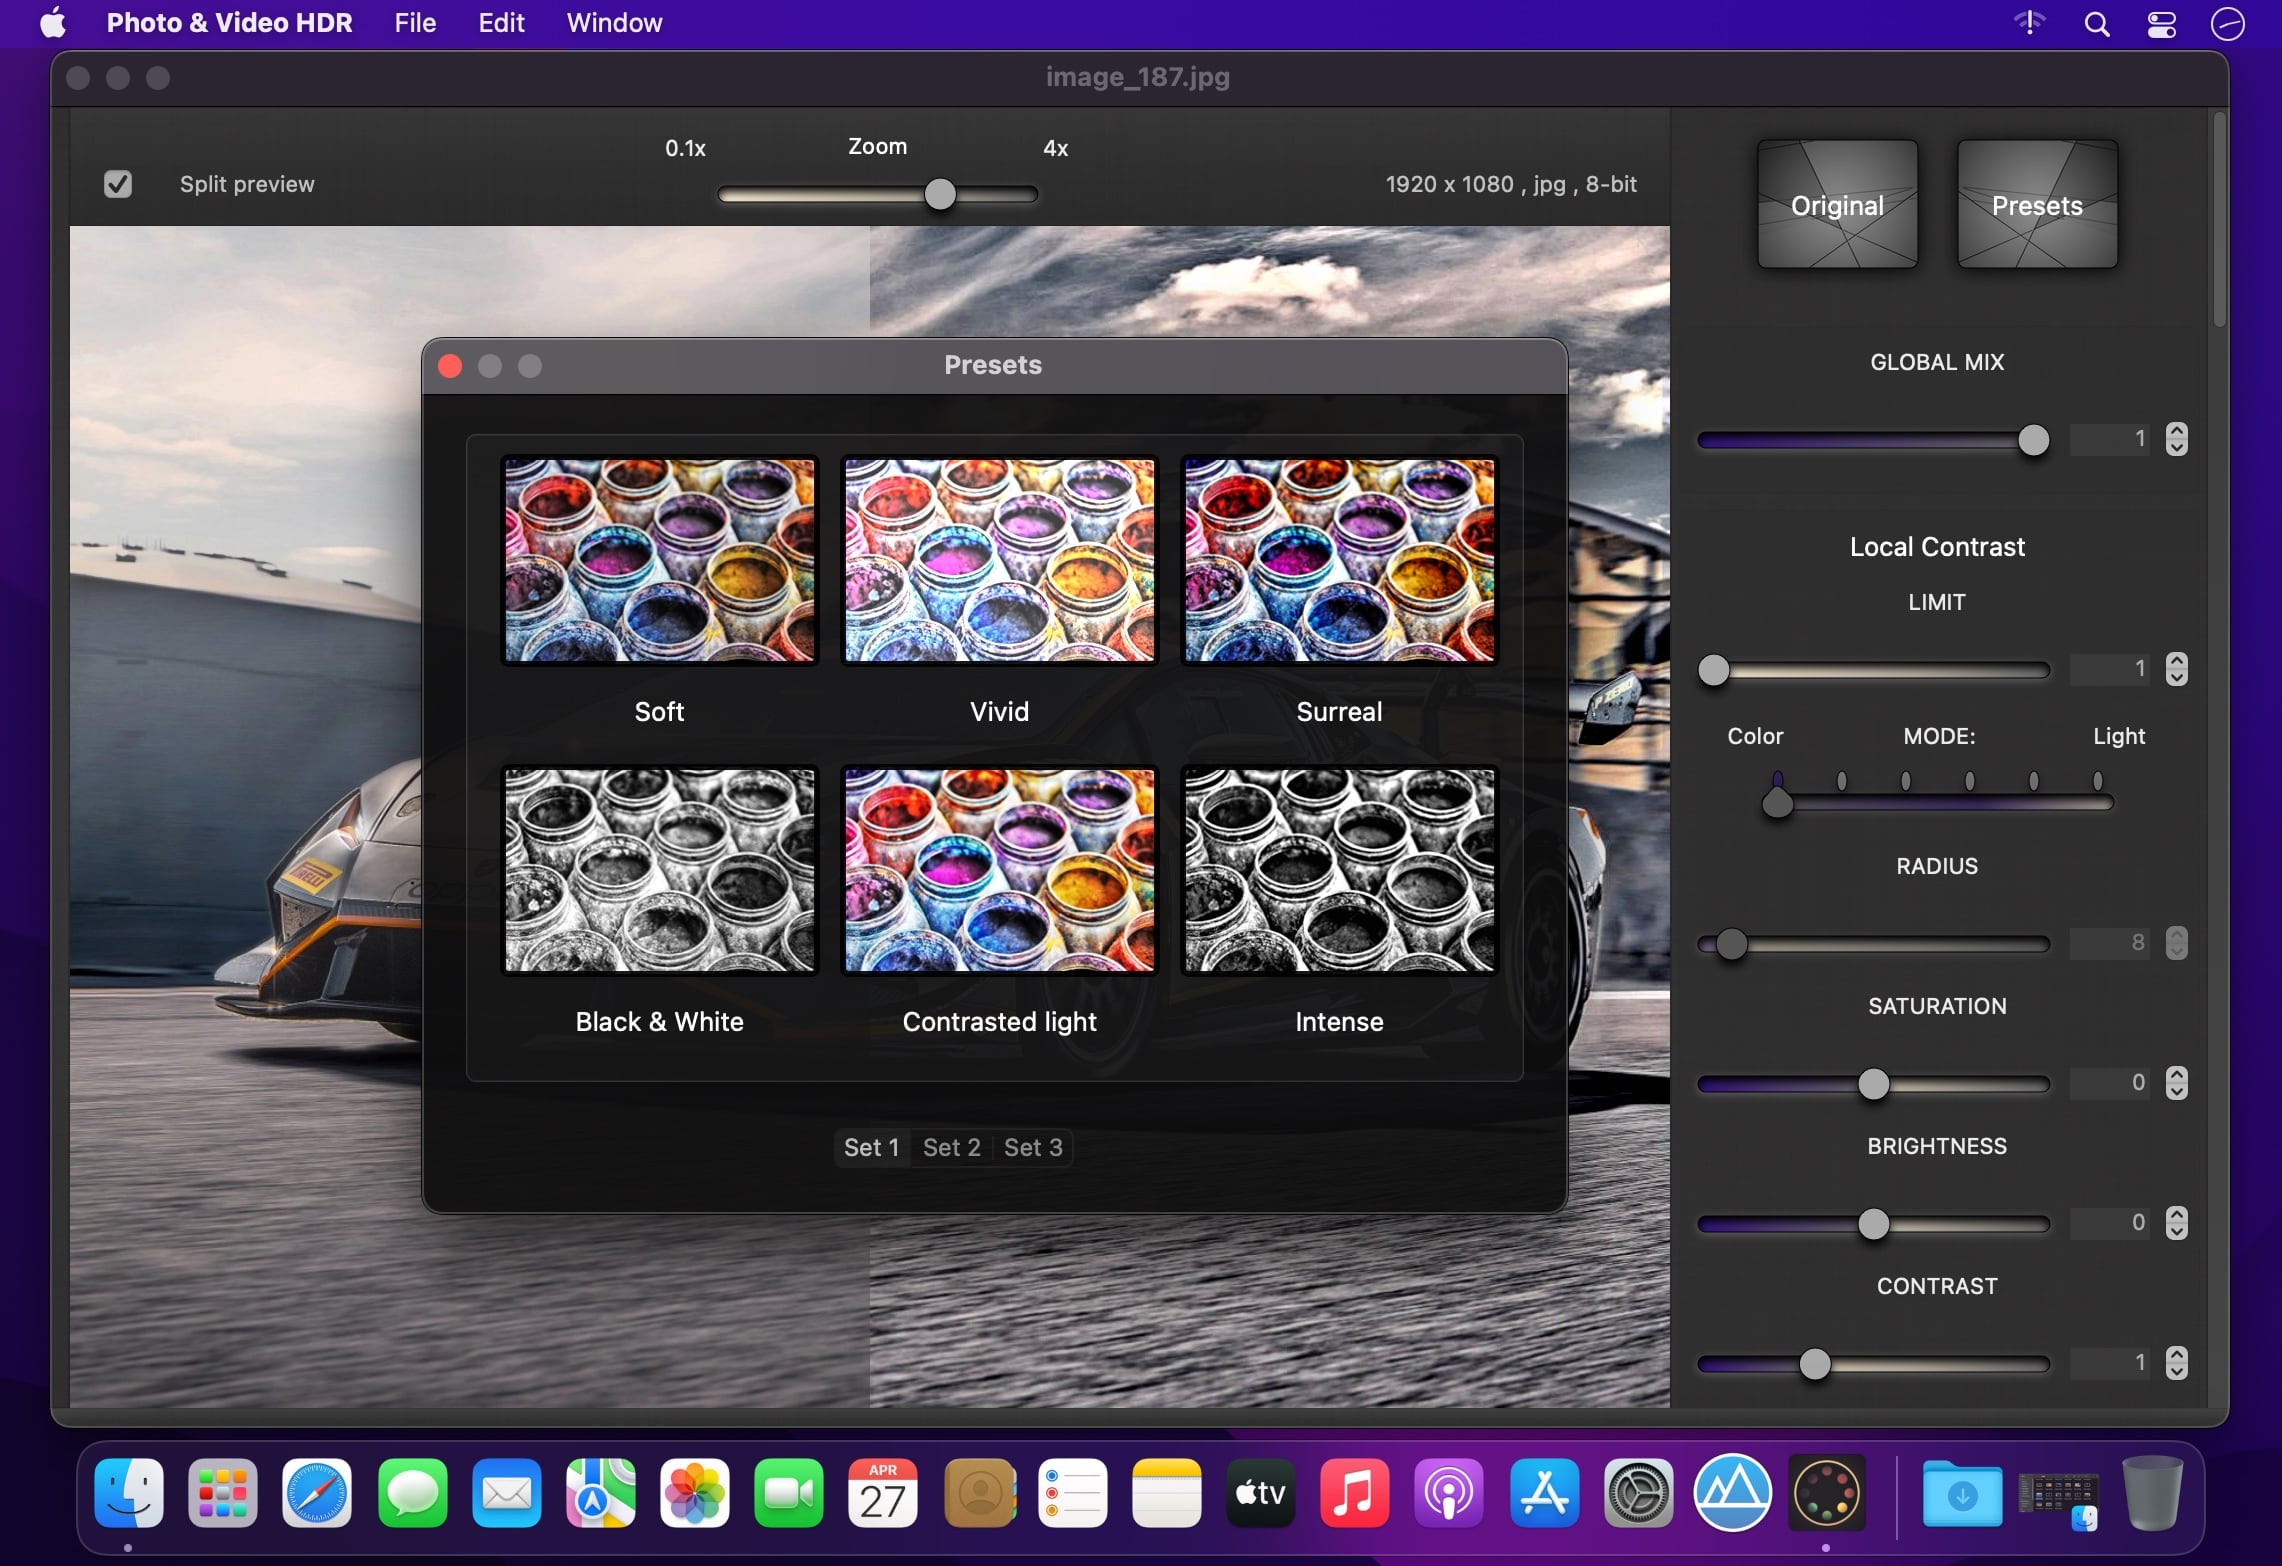Switch to Set 2 presets
Image resolution: width=2282 pixels, height=1566 pixels.
pos(951,1147)
